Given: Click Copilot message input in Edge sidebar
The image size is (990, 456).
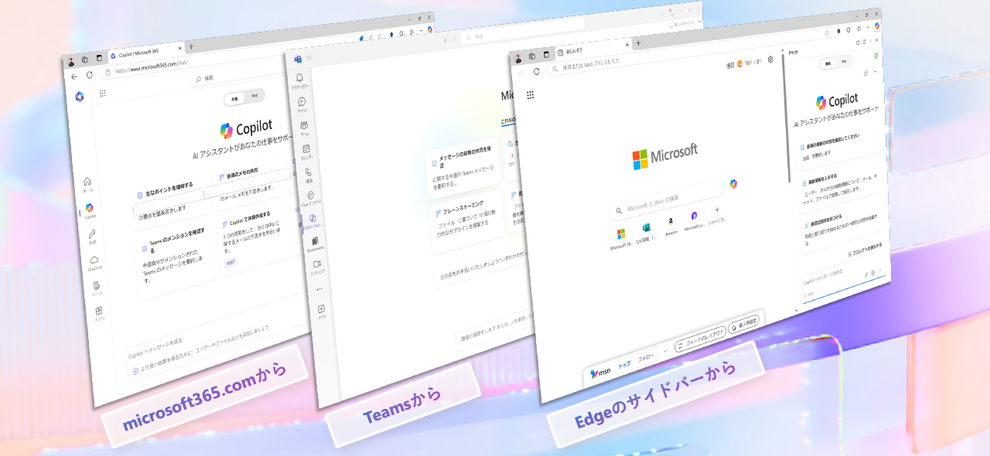Looking at the screenshot, I should (x=843, y=276).
